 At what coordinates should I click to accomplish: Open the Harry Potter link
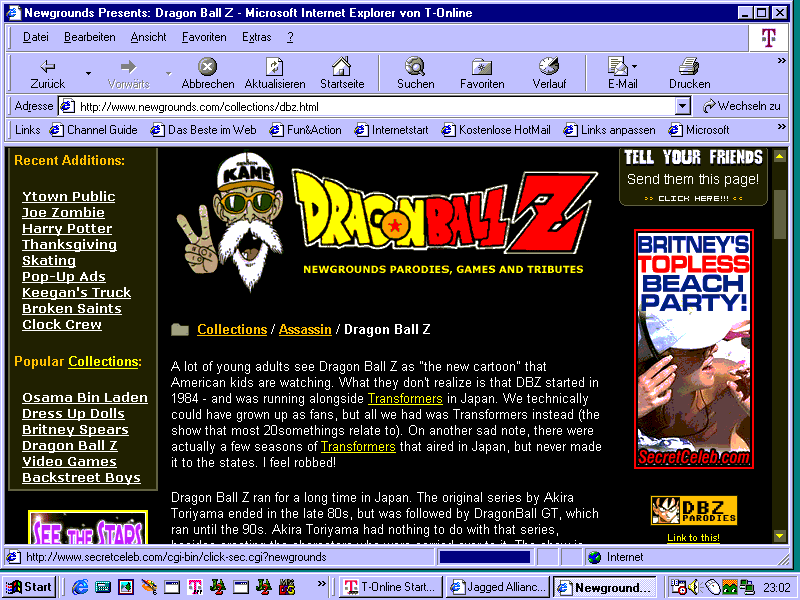coord(67,229)
